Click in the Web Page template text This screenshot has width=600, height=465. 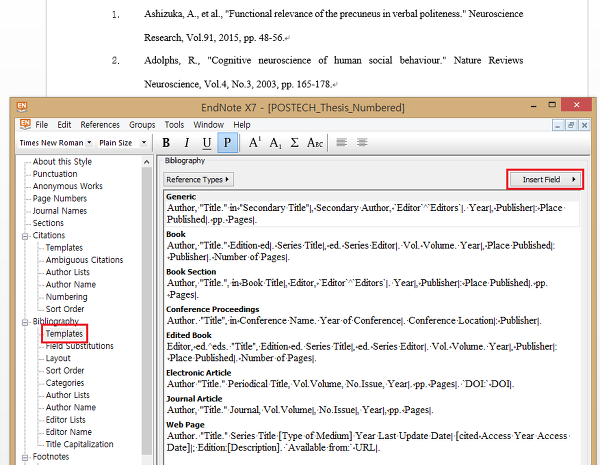tap(368, 442)
